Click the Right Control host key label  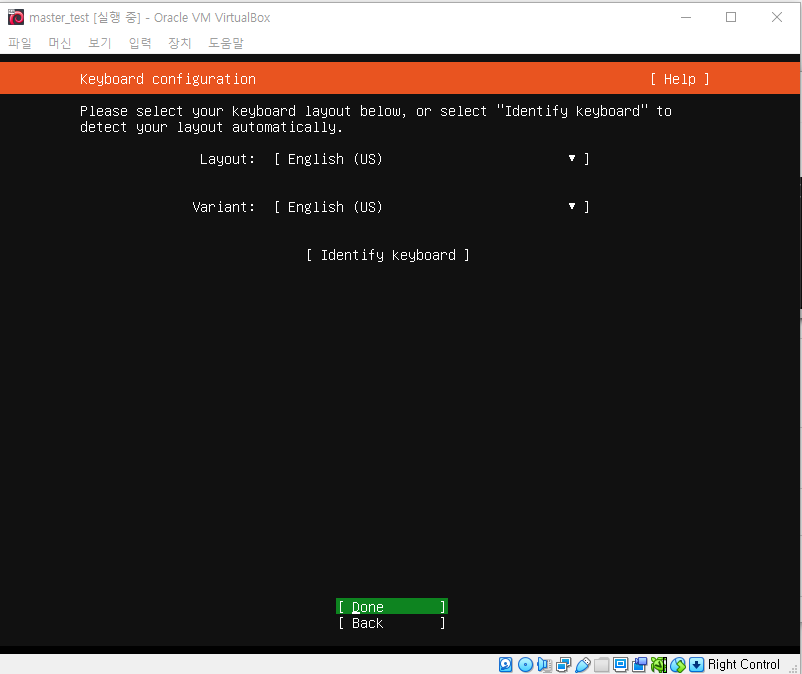(744, 664)
